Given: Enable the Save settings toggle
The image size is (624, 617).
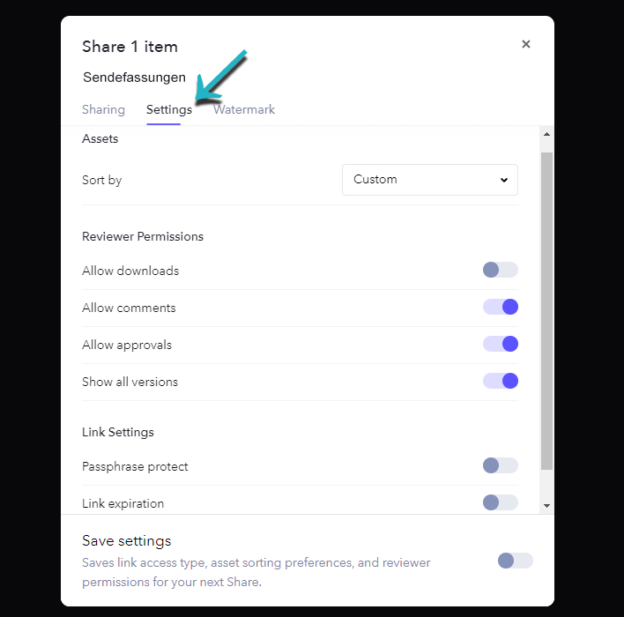Looking at the screenshot, I should click(515, 561).
